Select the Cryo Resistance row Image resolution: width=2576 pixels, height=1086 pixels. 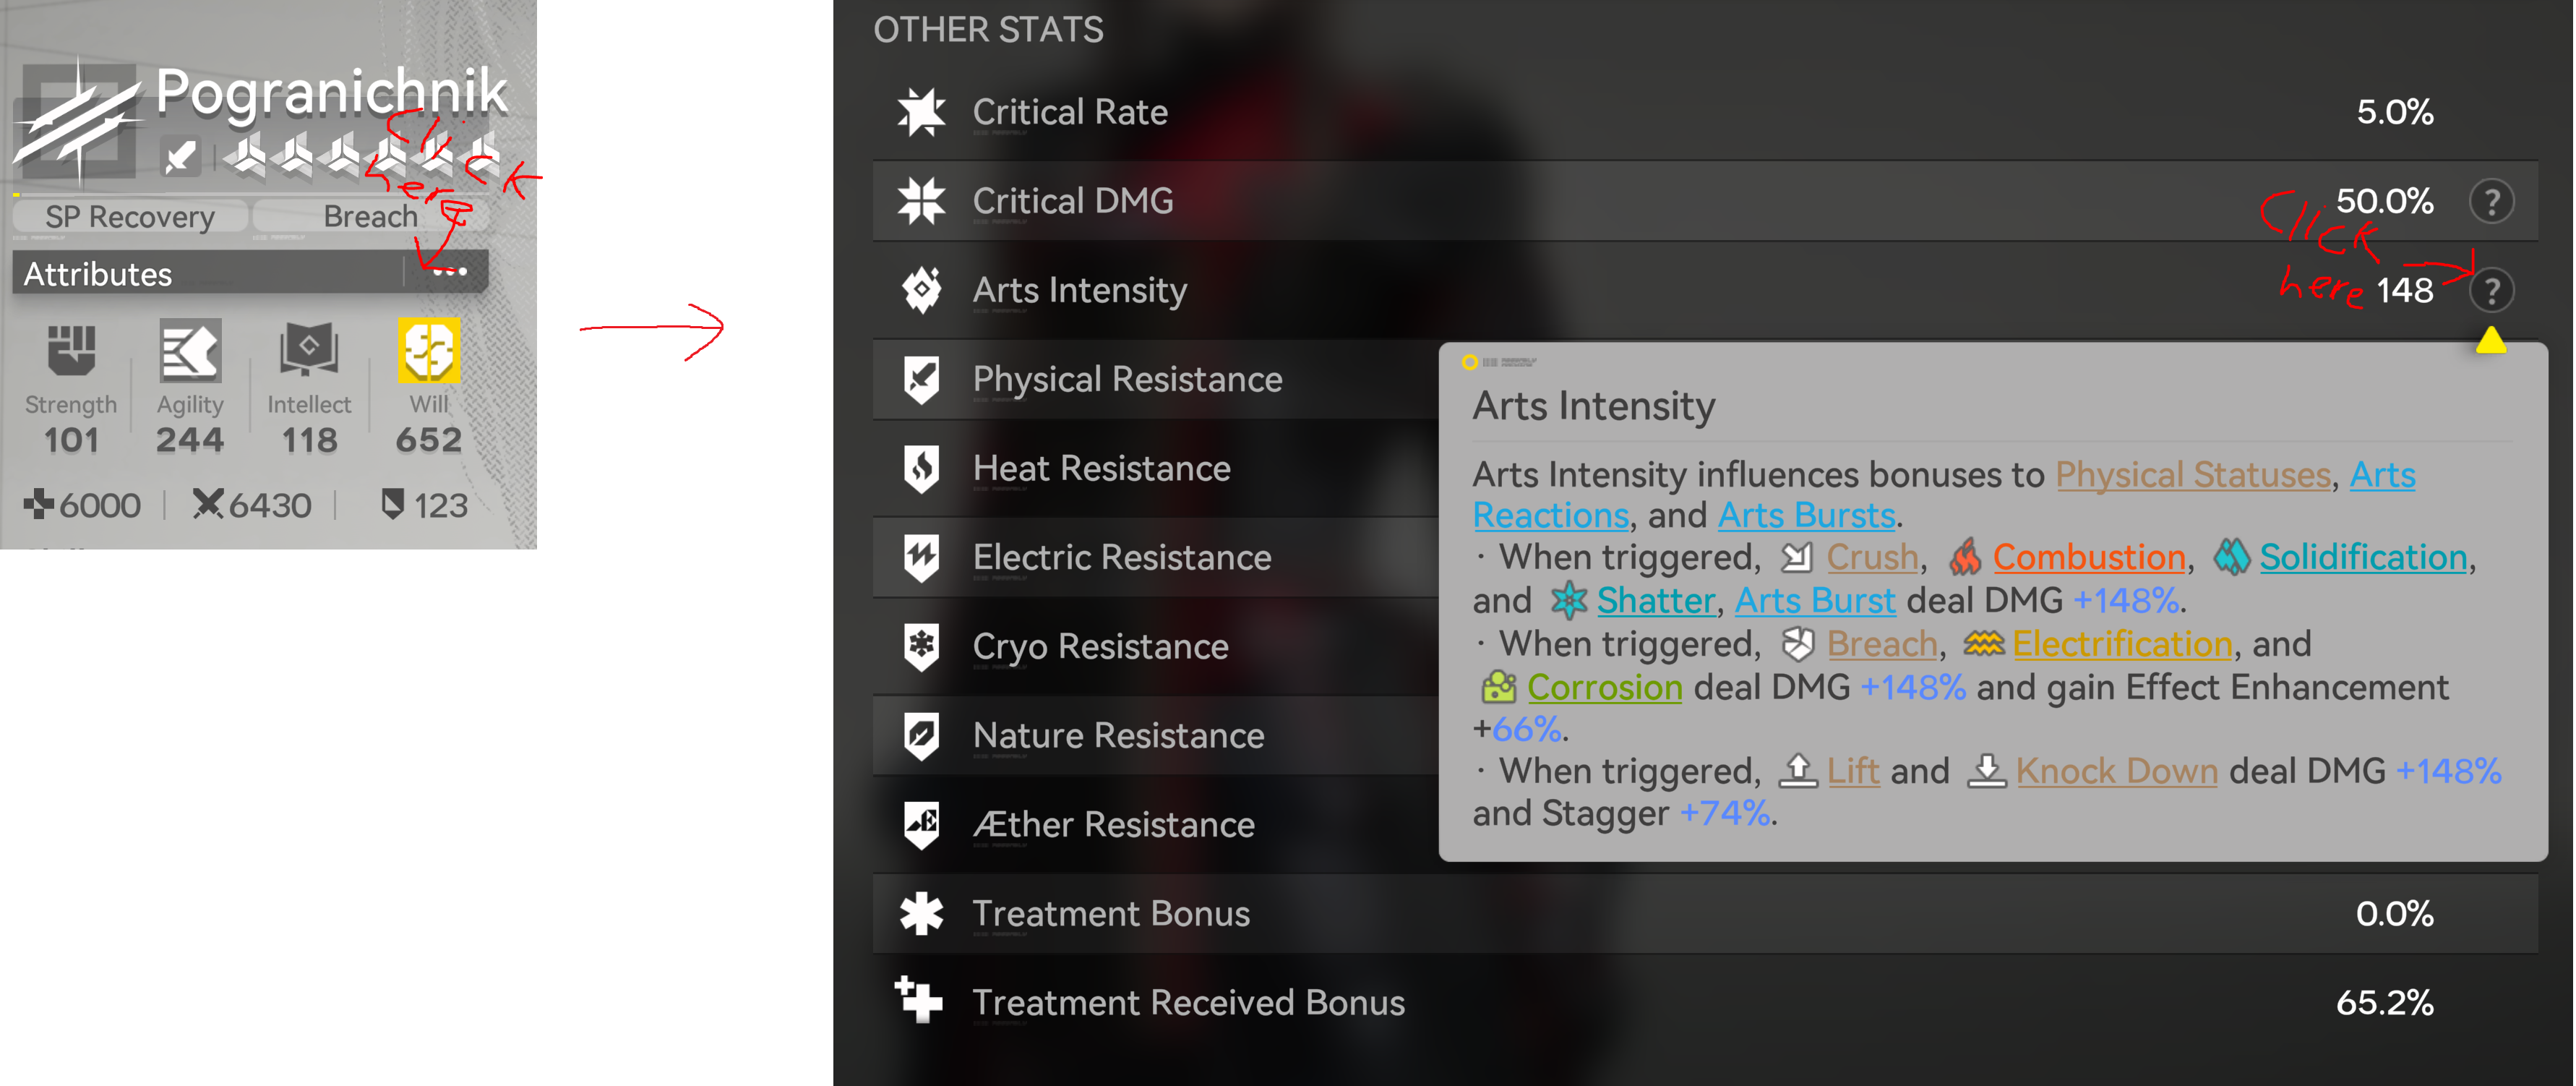1155,646
